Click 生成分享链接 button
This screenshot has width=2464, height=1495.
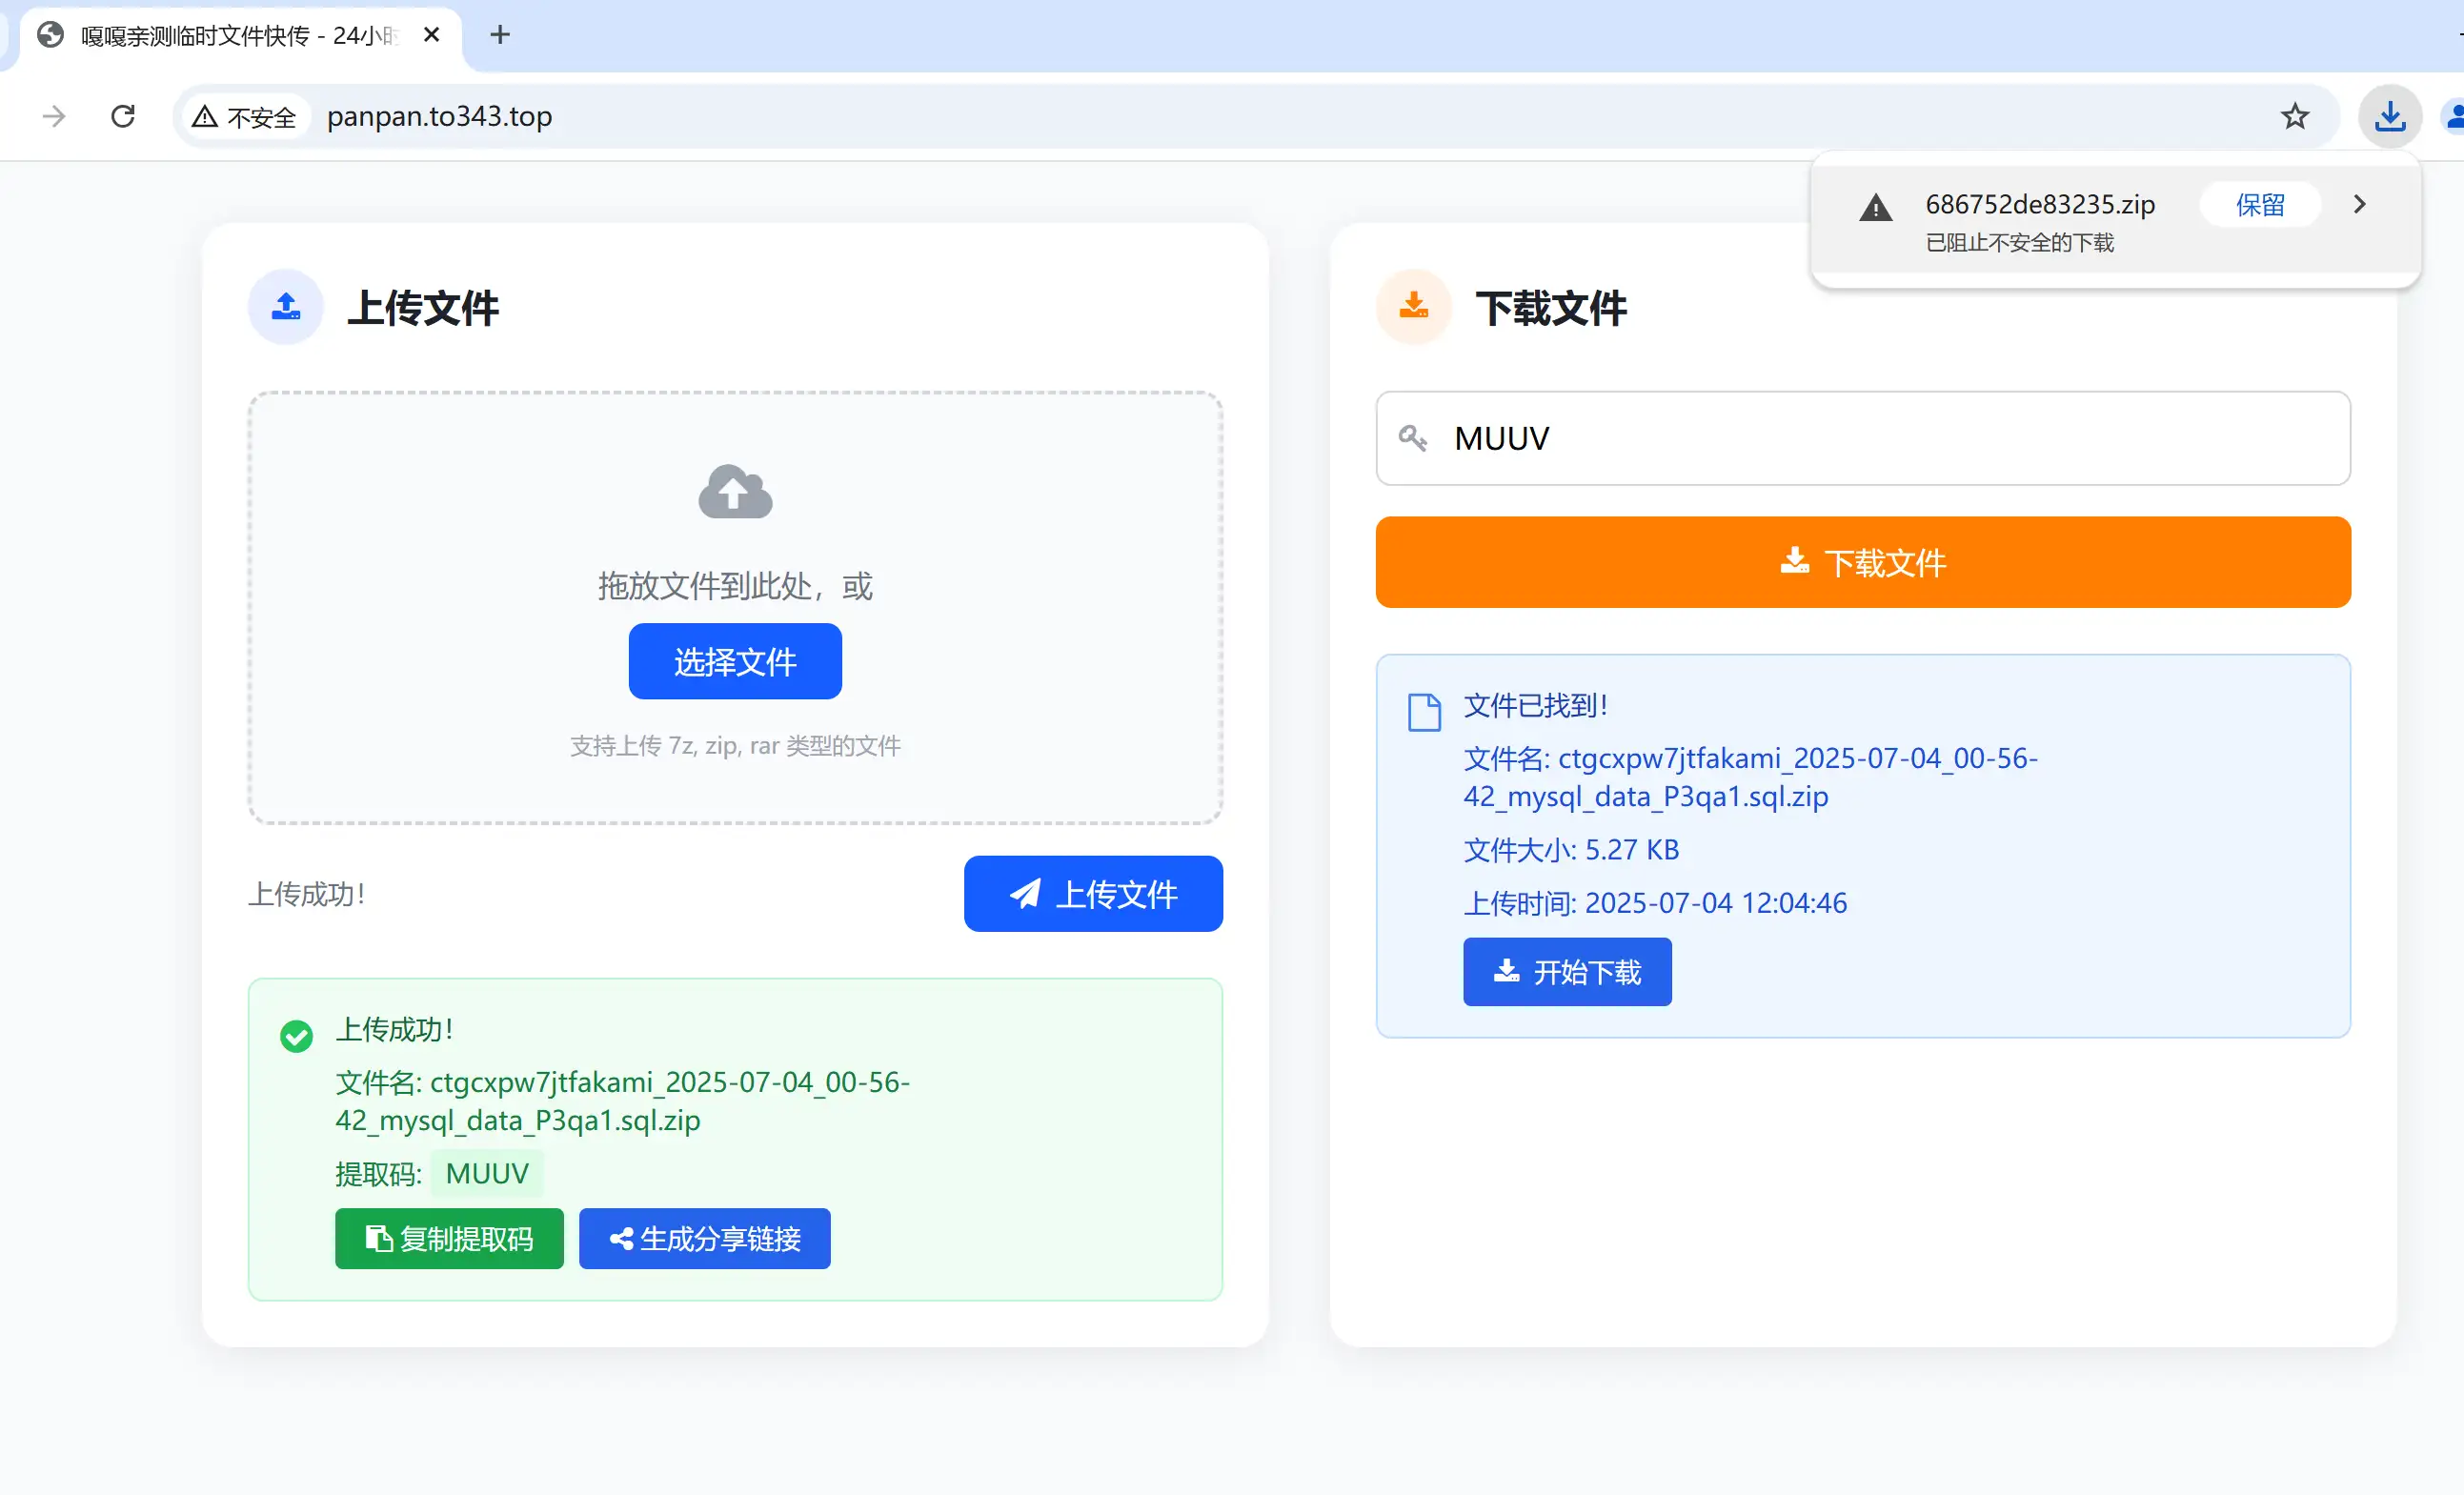pos(704,1238)
